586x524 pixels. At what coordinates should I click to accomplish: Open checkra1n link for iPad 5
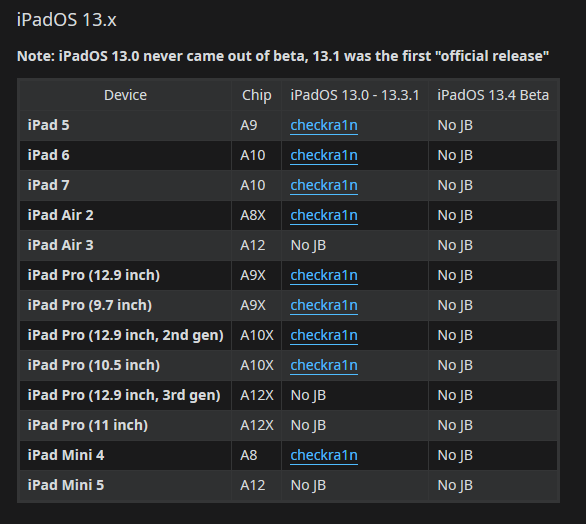click(x=324, y=125)
